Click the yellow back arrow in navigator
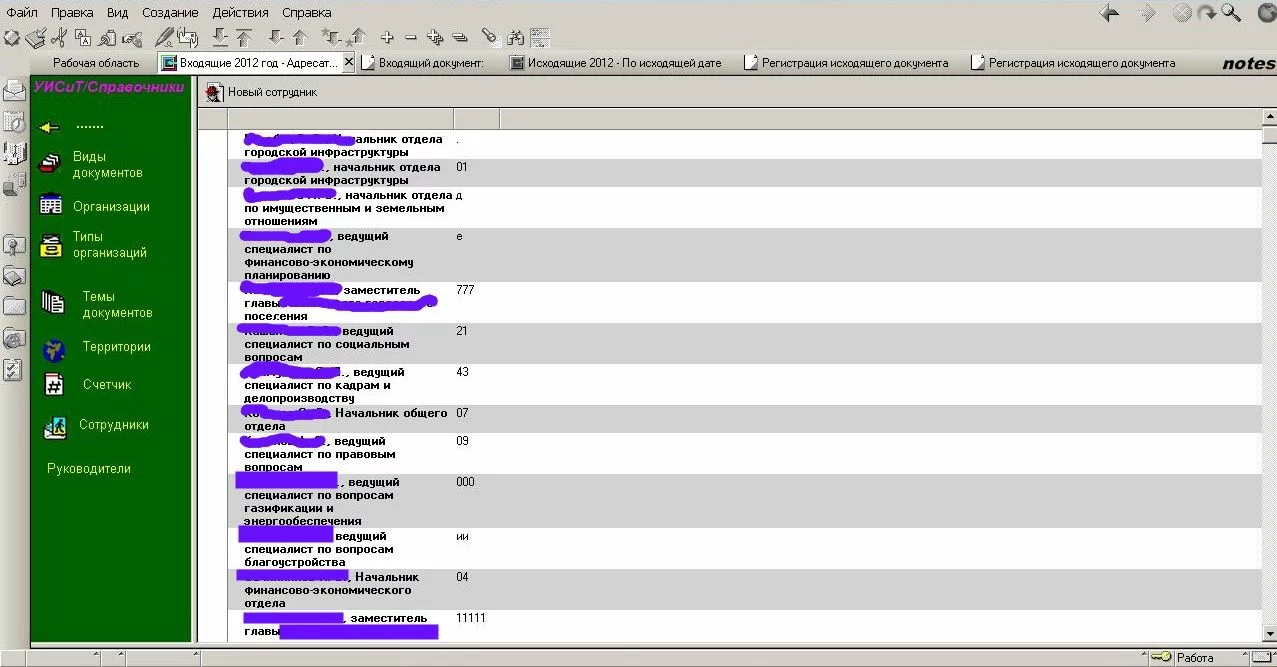1277x667 pixels. (49, 128)
